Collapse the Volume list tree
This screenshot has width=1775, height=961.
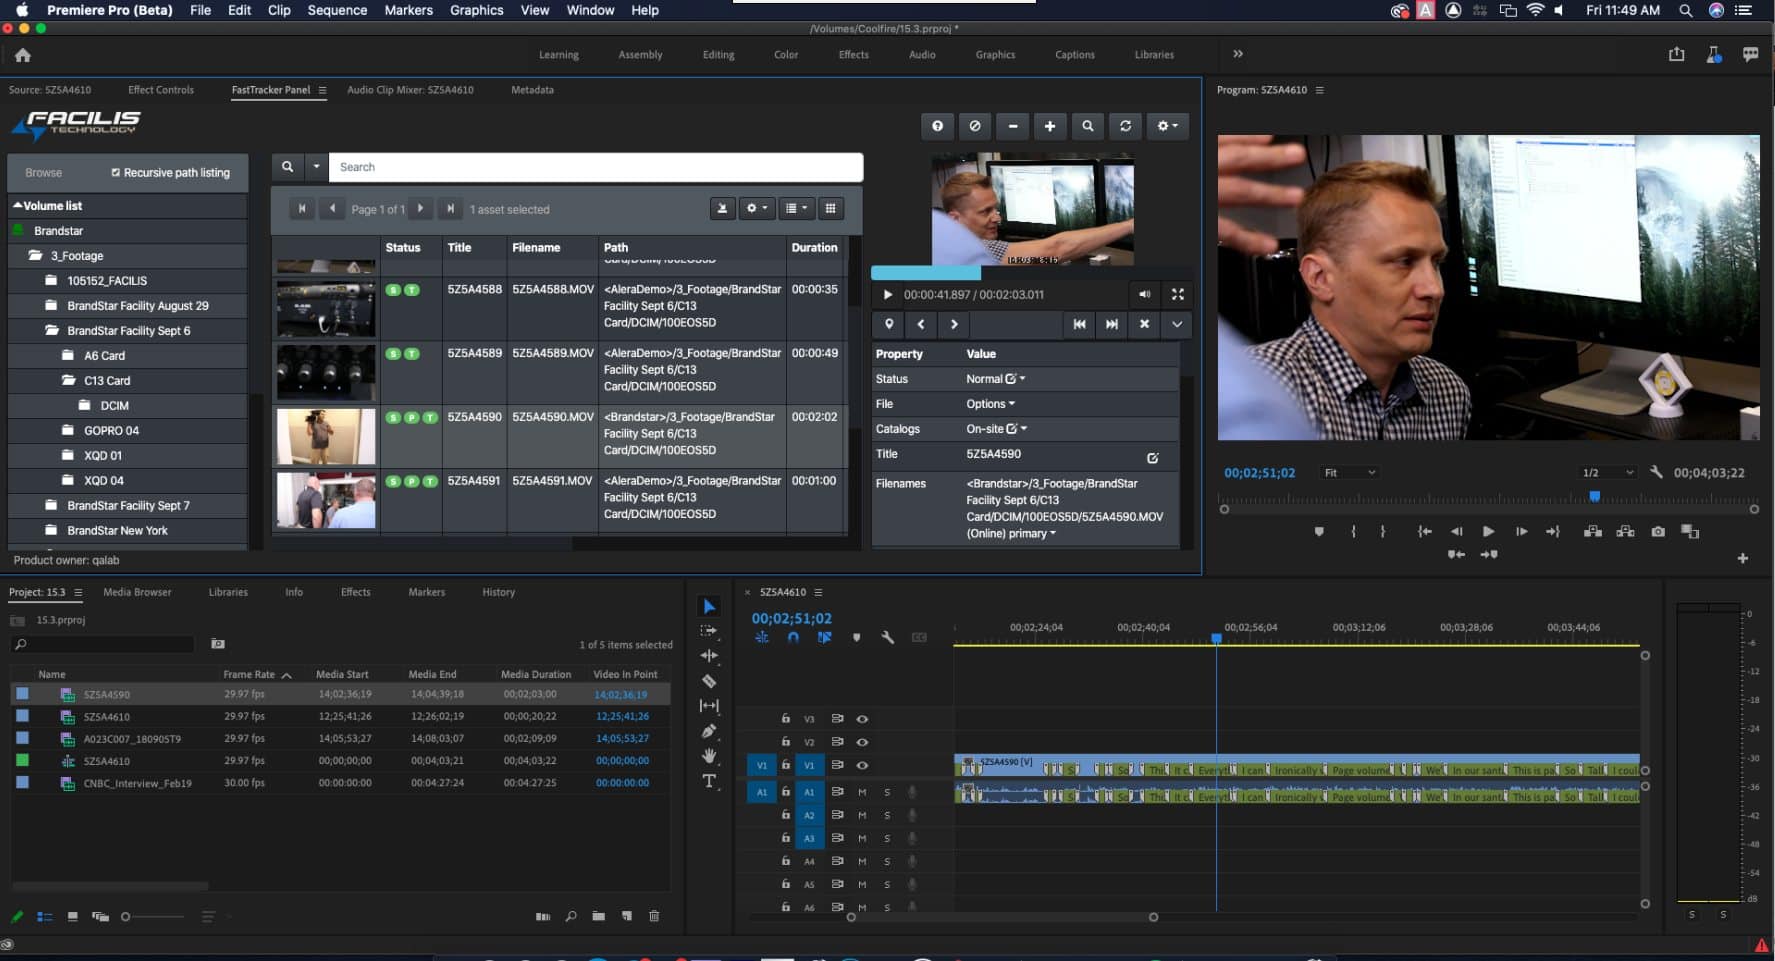17,206
